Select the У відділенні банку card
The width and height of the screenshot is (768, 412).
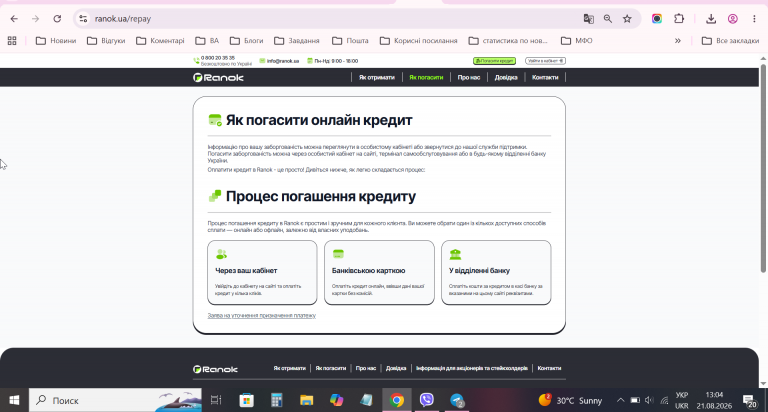tap(496, 272)
